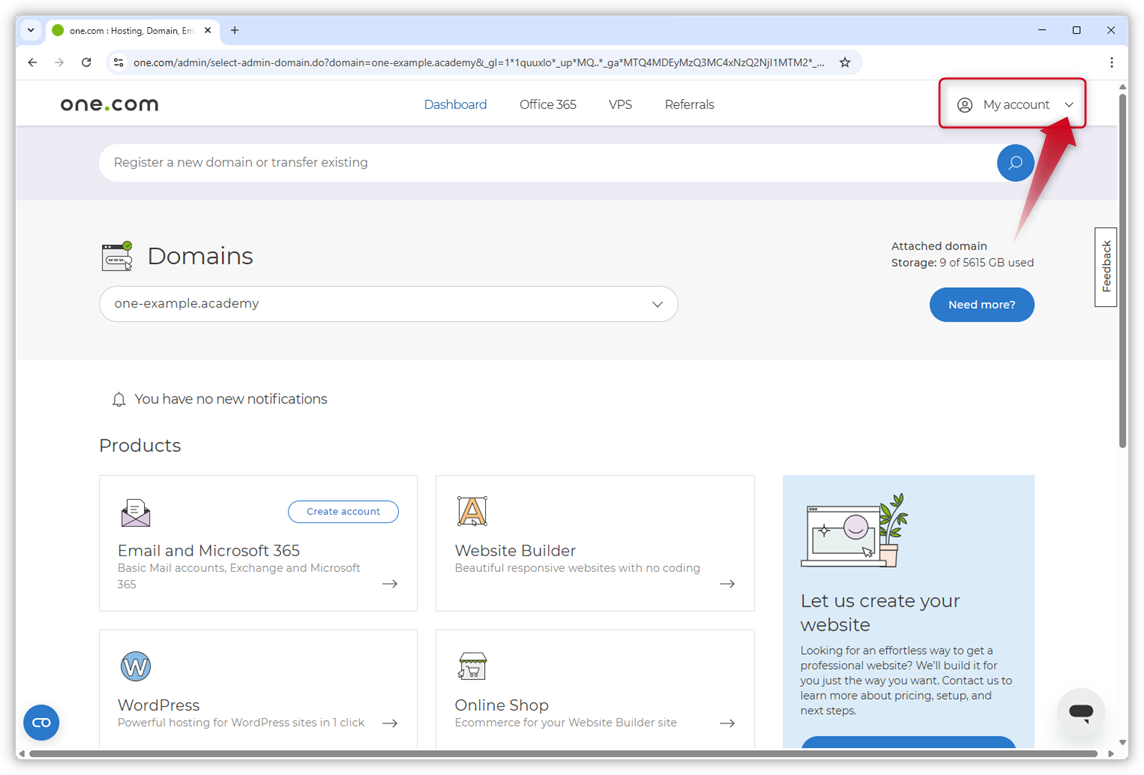Open the chat support bubble icon
The height and width of the screenshot is (775, 1144).
(x=1080, y=712)
